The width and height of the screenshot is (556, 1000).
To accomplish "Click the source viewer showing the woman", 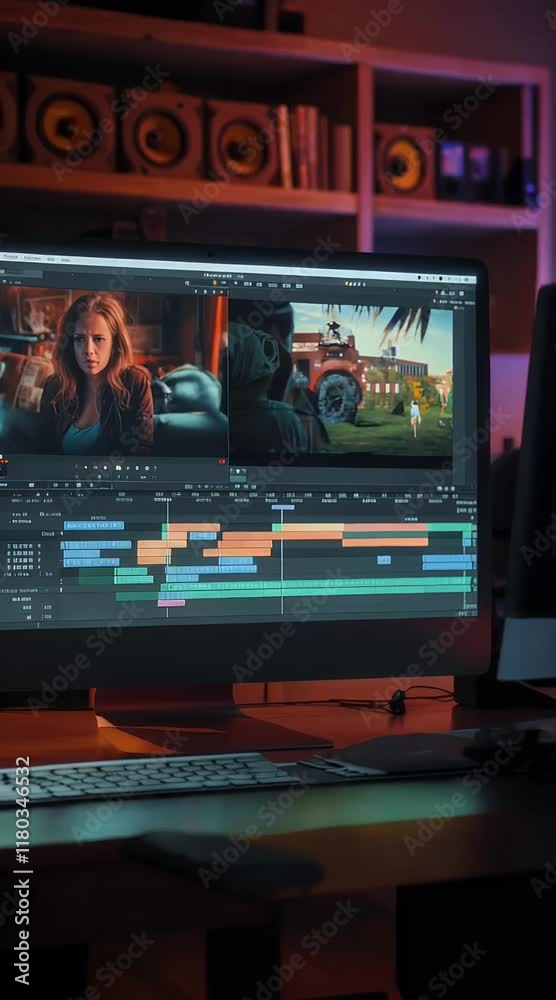I will pos(113,372).
